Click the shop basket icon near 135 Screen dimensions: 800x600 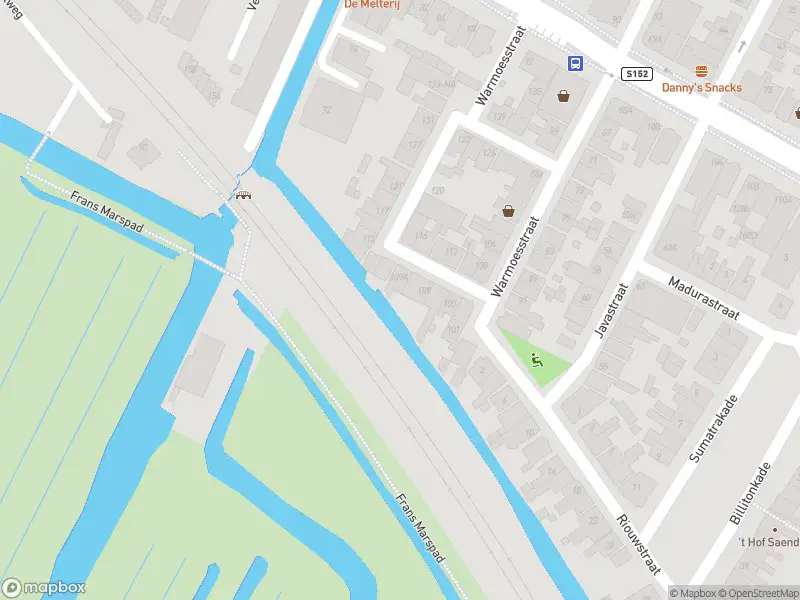pos(563,96)
